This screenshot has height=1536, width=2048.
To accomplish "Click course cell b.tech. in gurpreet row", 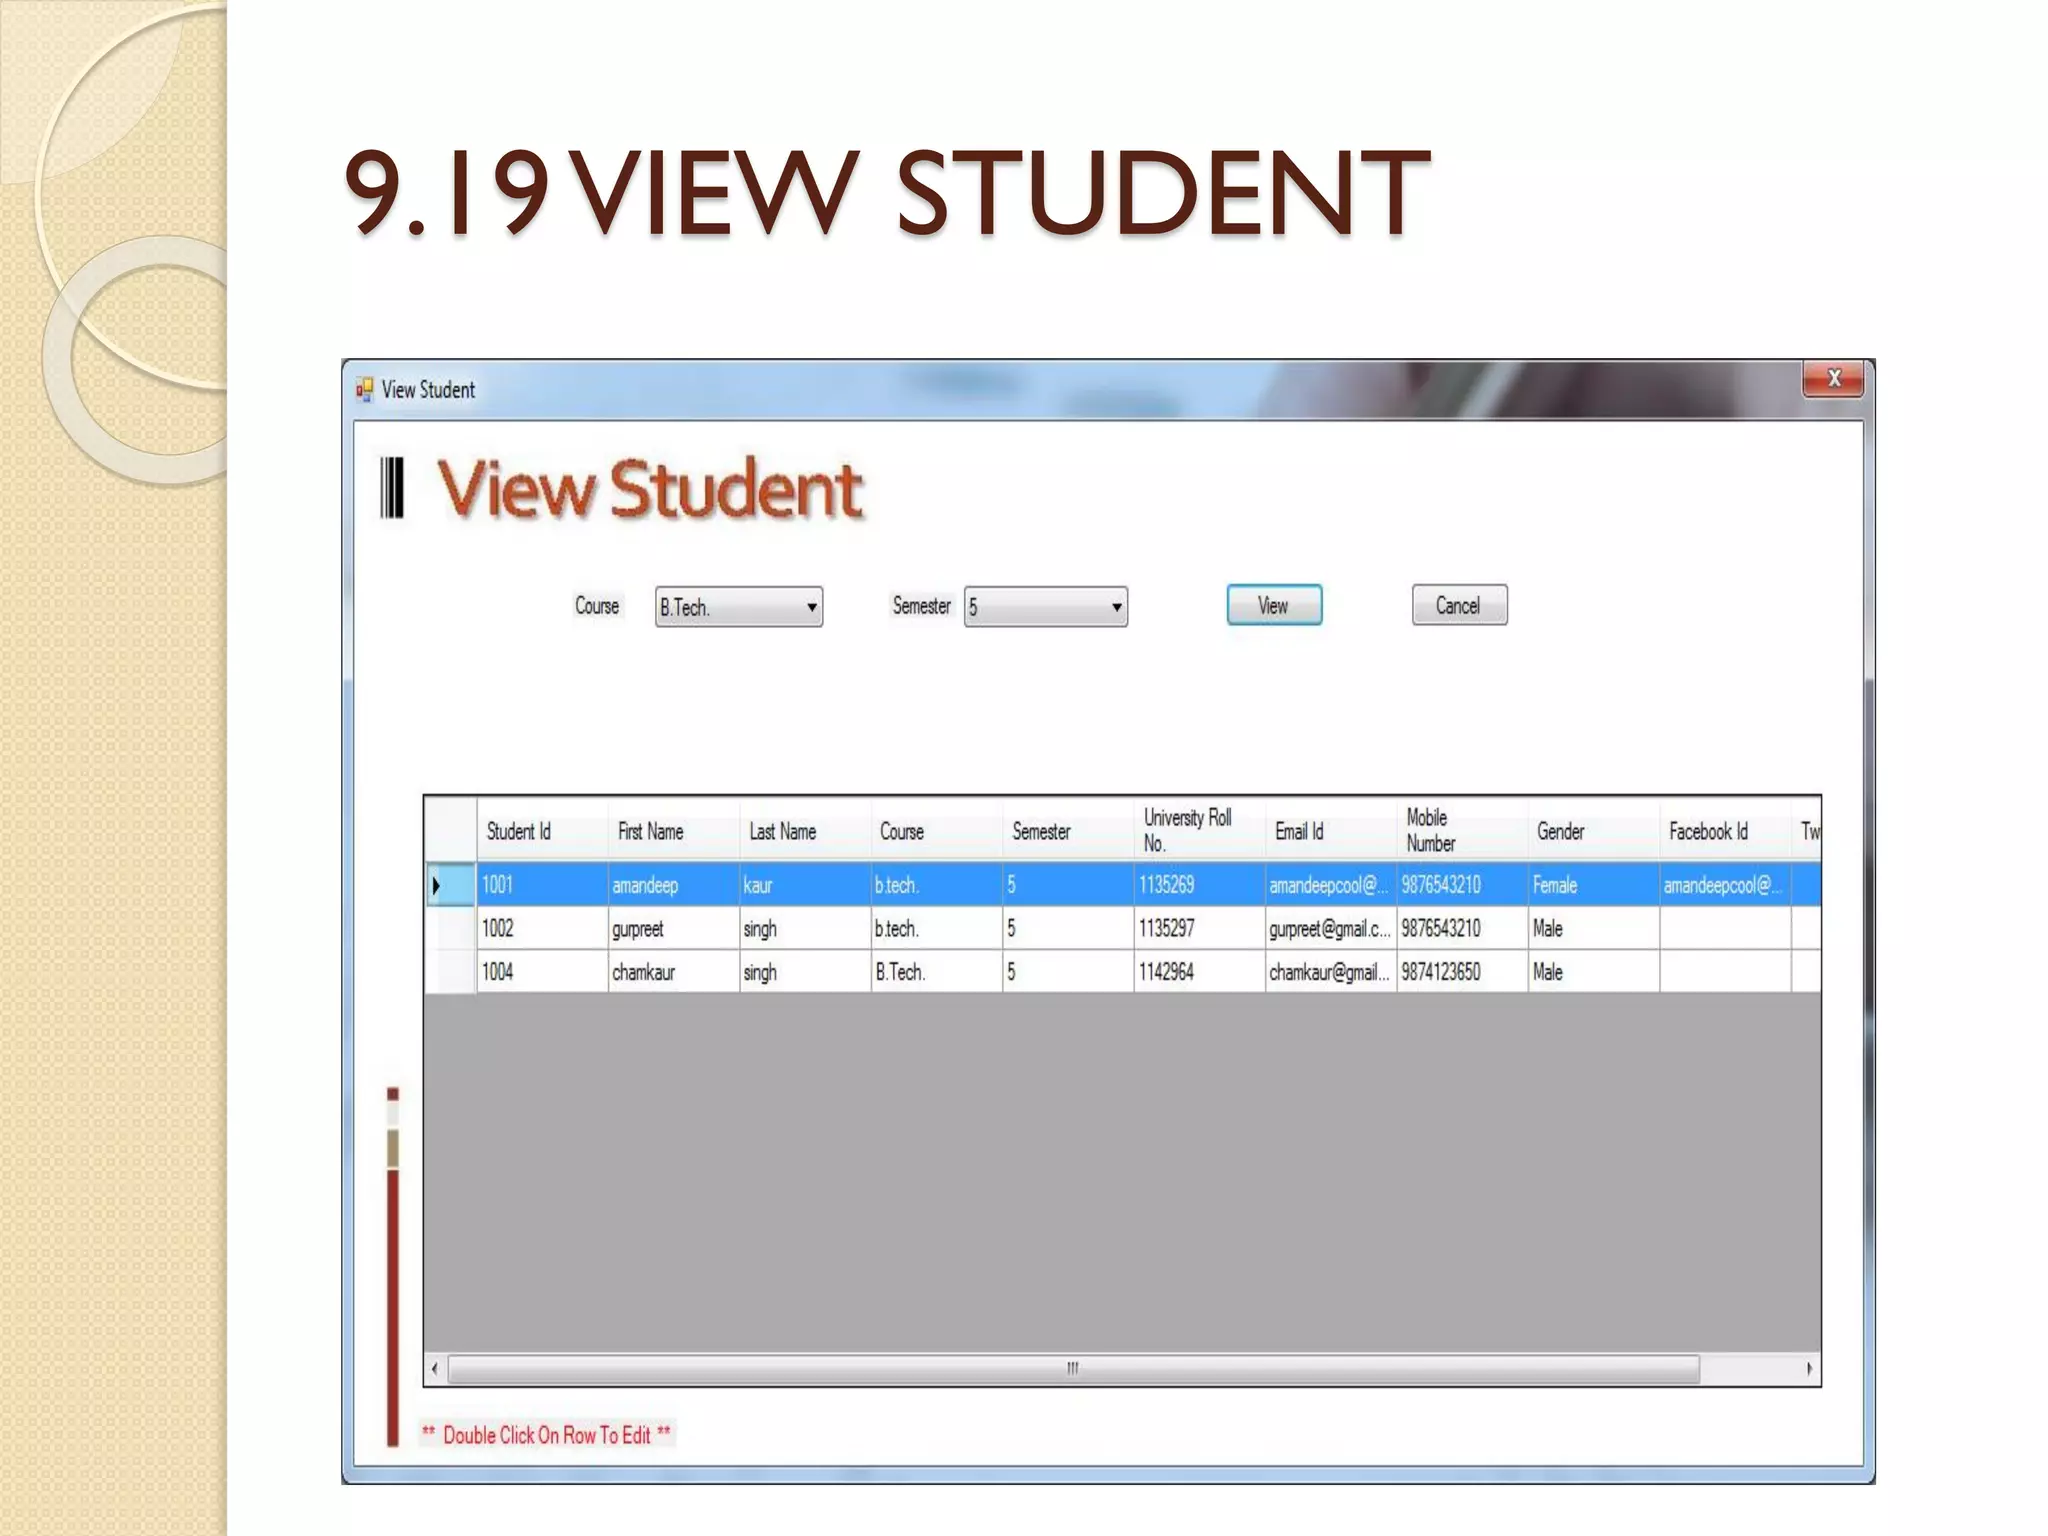I will coord(937,928).
